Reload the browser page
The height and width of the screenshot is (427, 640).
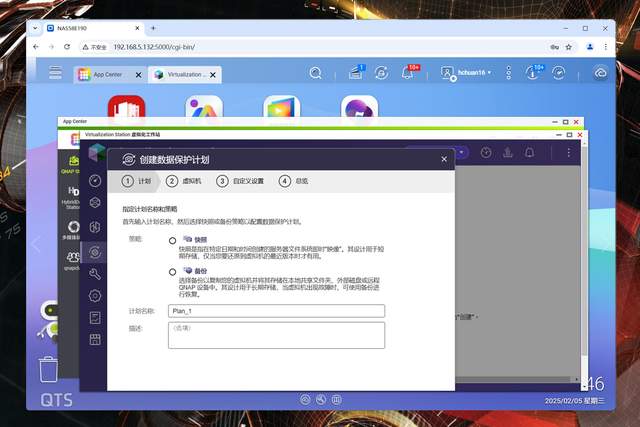(x=67, y=47)
